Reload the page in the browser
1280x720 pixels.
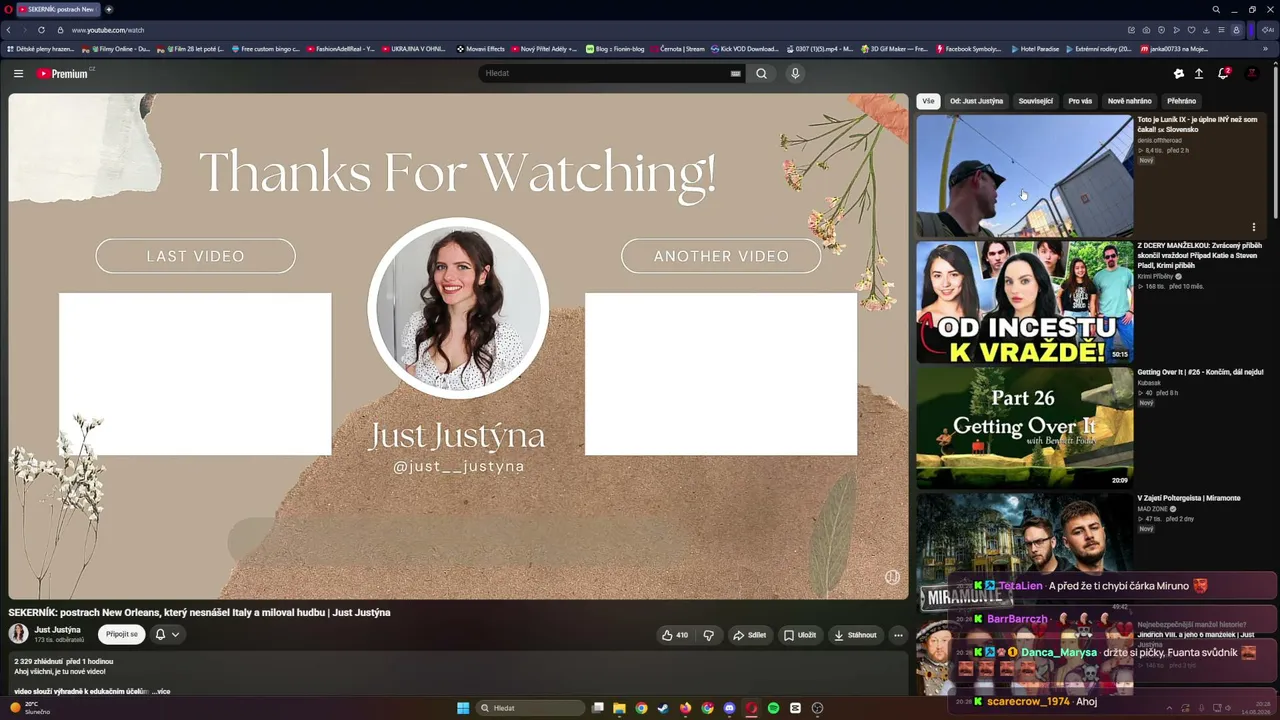pos(41,30)
